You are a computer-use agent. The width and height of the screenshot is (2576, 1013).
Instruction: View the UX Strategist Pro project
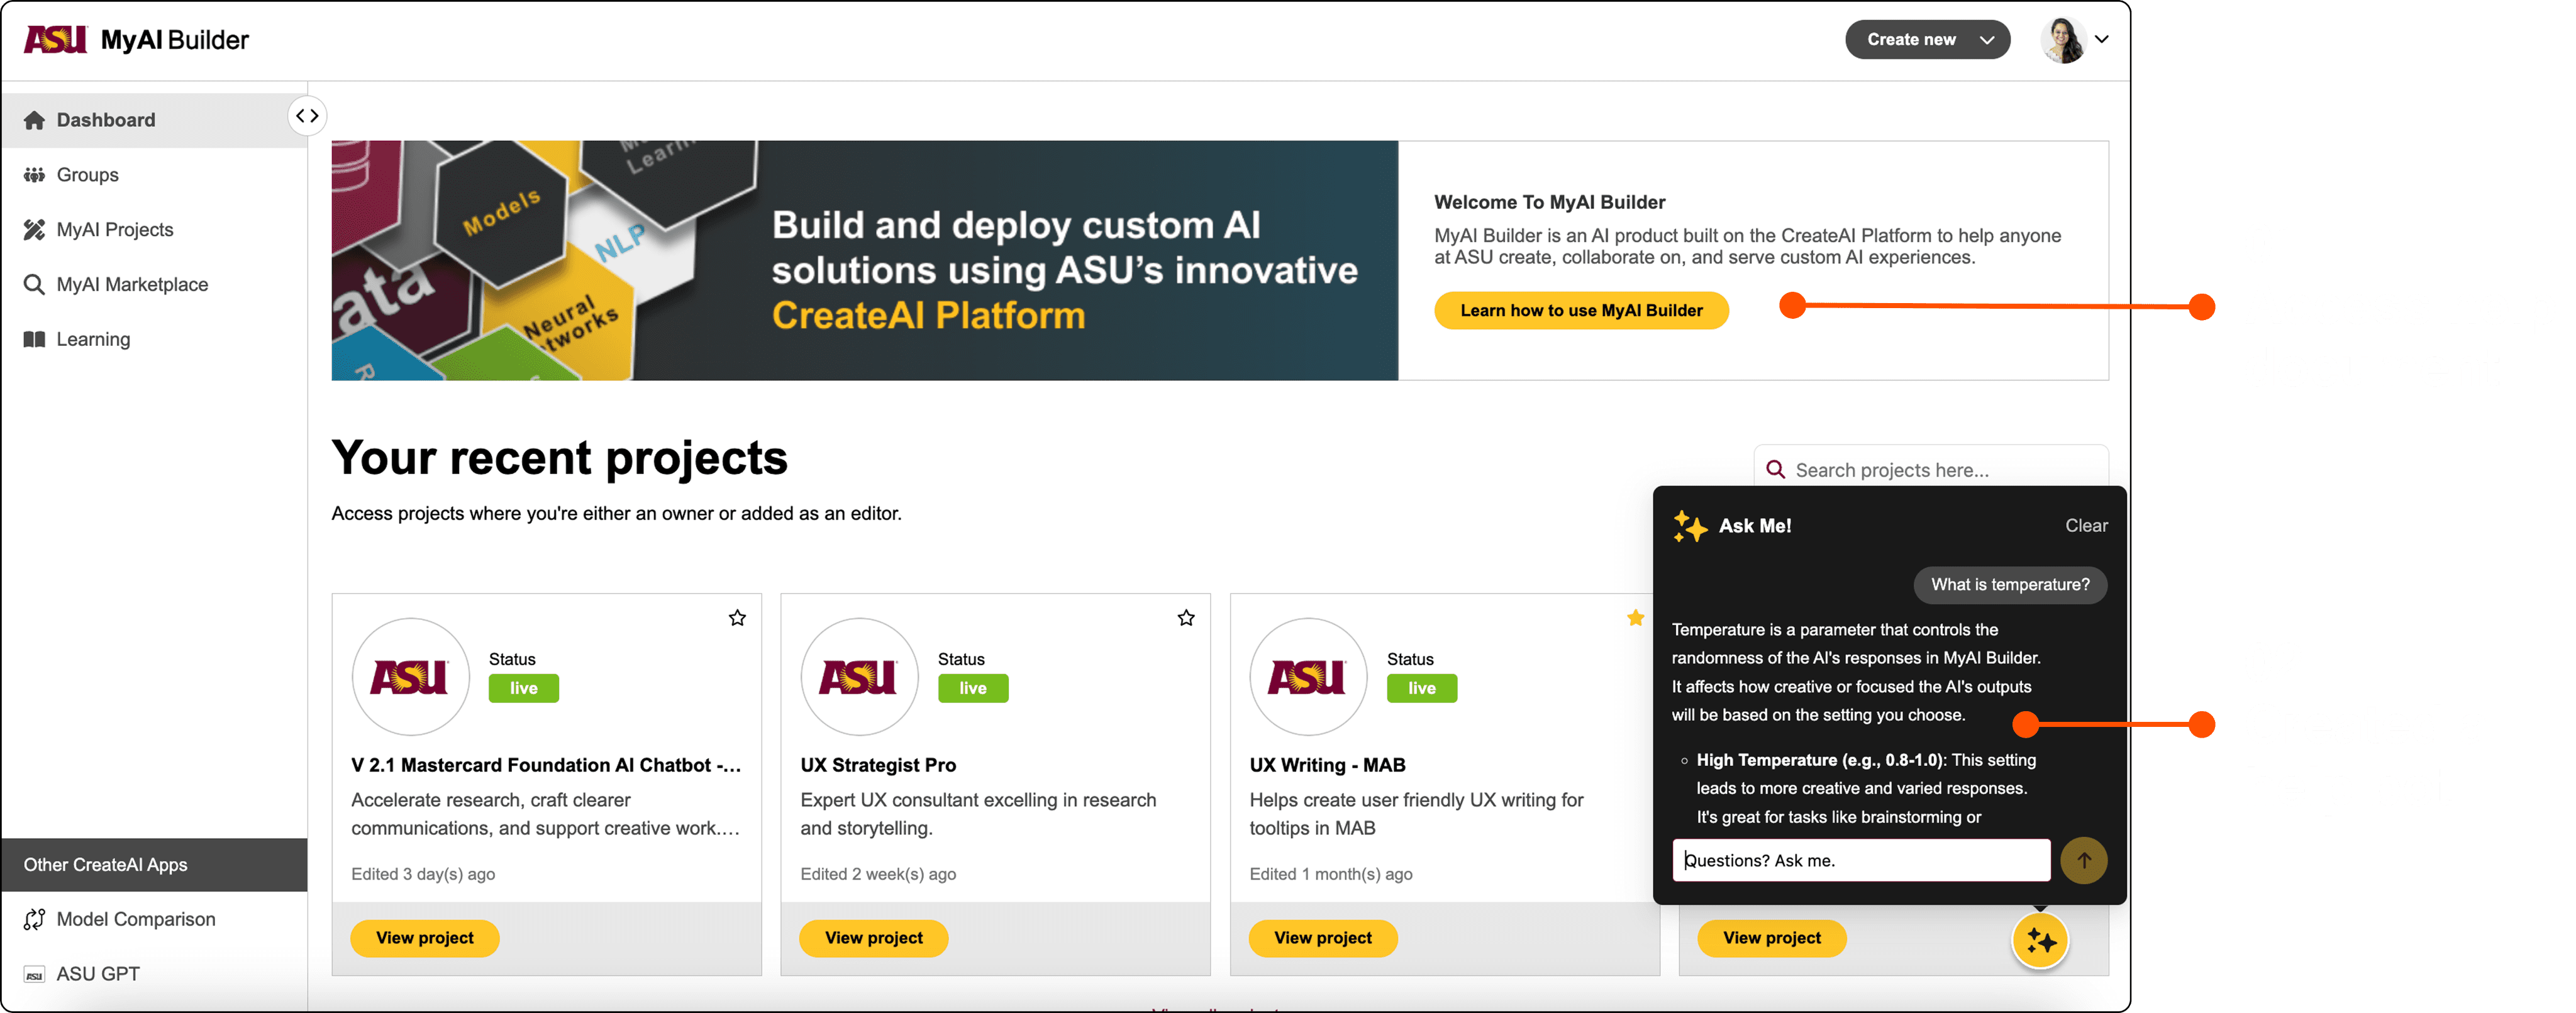[874, 938]
